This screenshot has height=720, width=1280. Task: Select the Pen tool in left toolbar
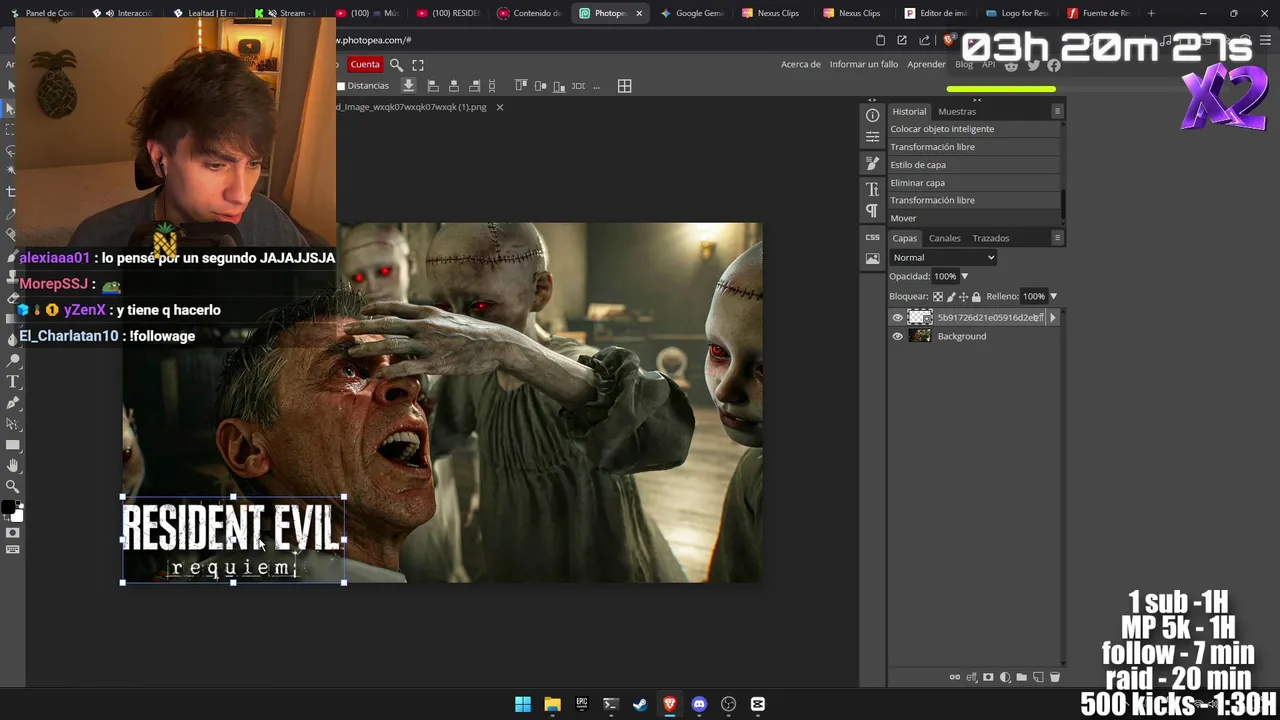[13, 403]
